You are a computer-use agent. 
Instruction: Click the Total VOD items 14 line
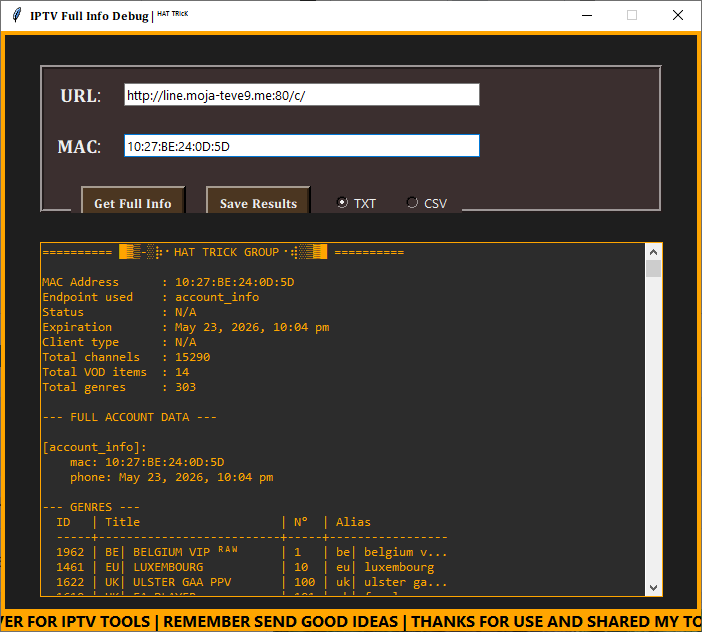pyautogui.click(x=116, y=372)
